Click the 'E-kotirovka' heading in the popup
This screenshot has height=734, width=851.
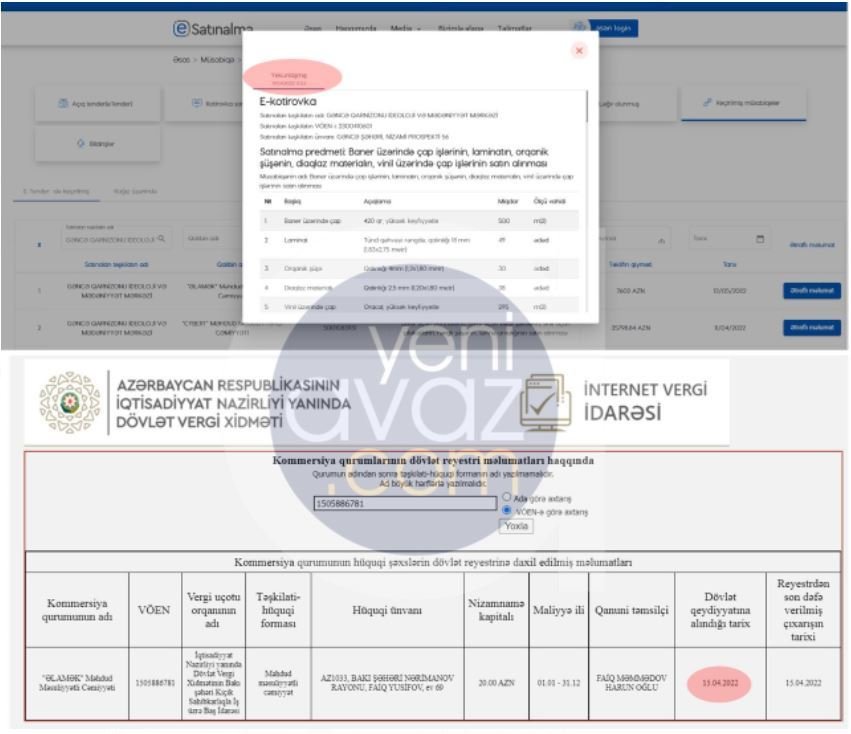tap(288, 102)
